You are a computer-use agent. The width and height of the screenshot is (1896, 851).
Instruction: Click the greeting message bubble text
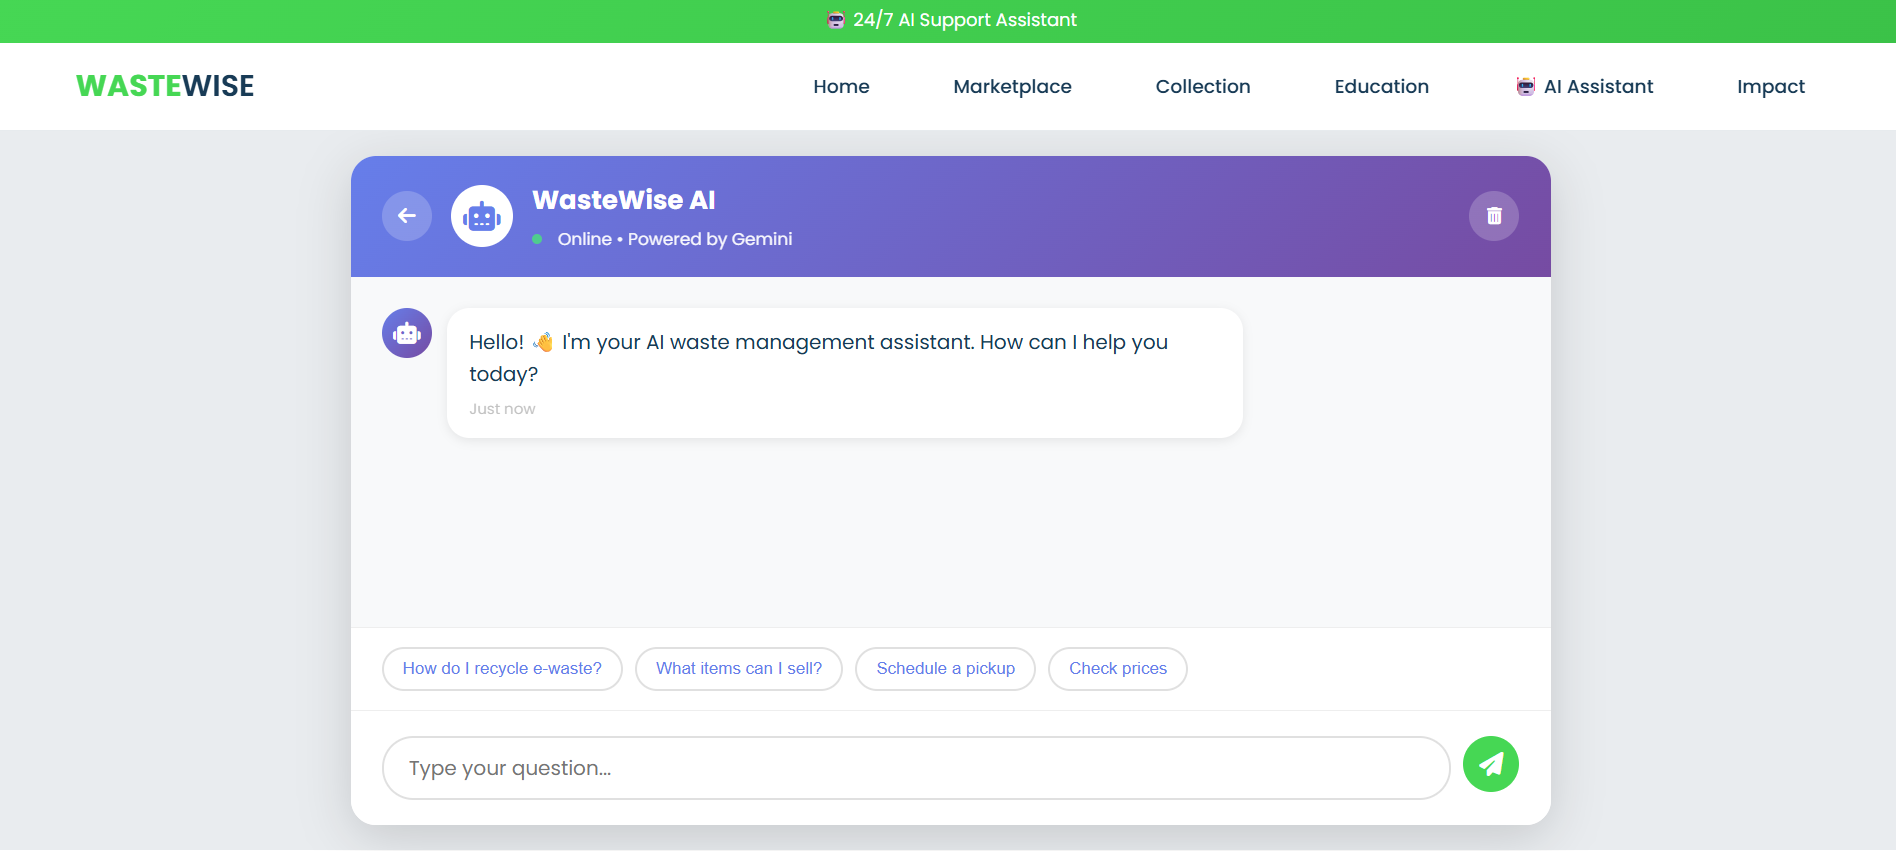coord(818,358)
